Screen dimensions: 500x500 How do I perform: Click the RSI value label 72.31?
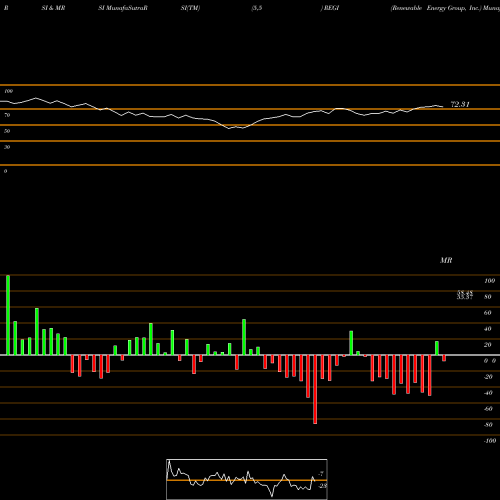click(x=460, y=104)
